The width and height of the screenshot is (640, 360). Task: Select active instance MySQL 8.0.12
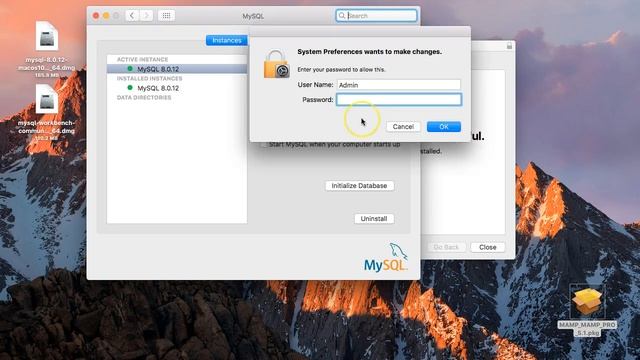pos(177,69)
